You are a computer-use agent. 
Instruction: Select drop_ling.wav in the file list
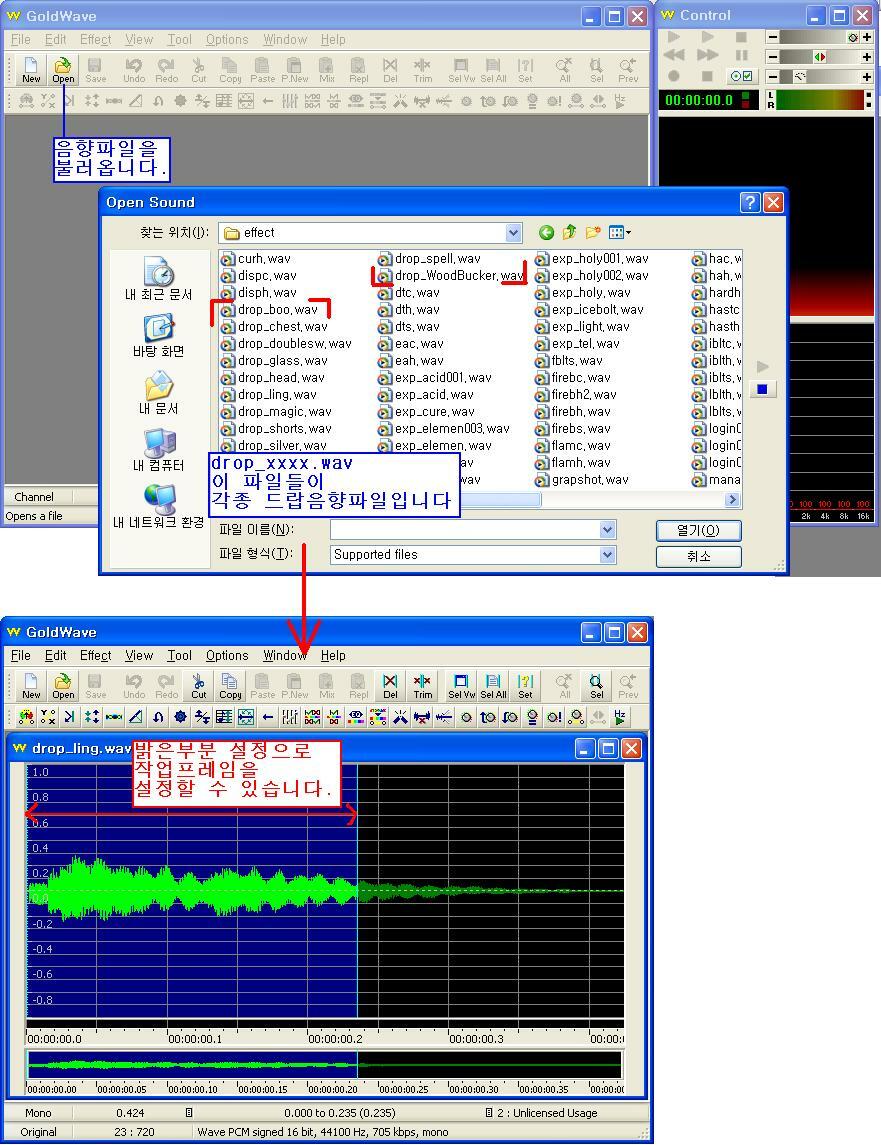277,395
